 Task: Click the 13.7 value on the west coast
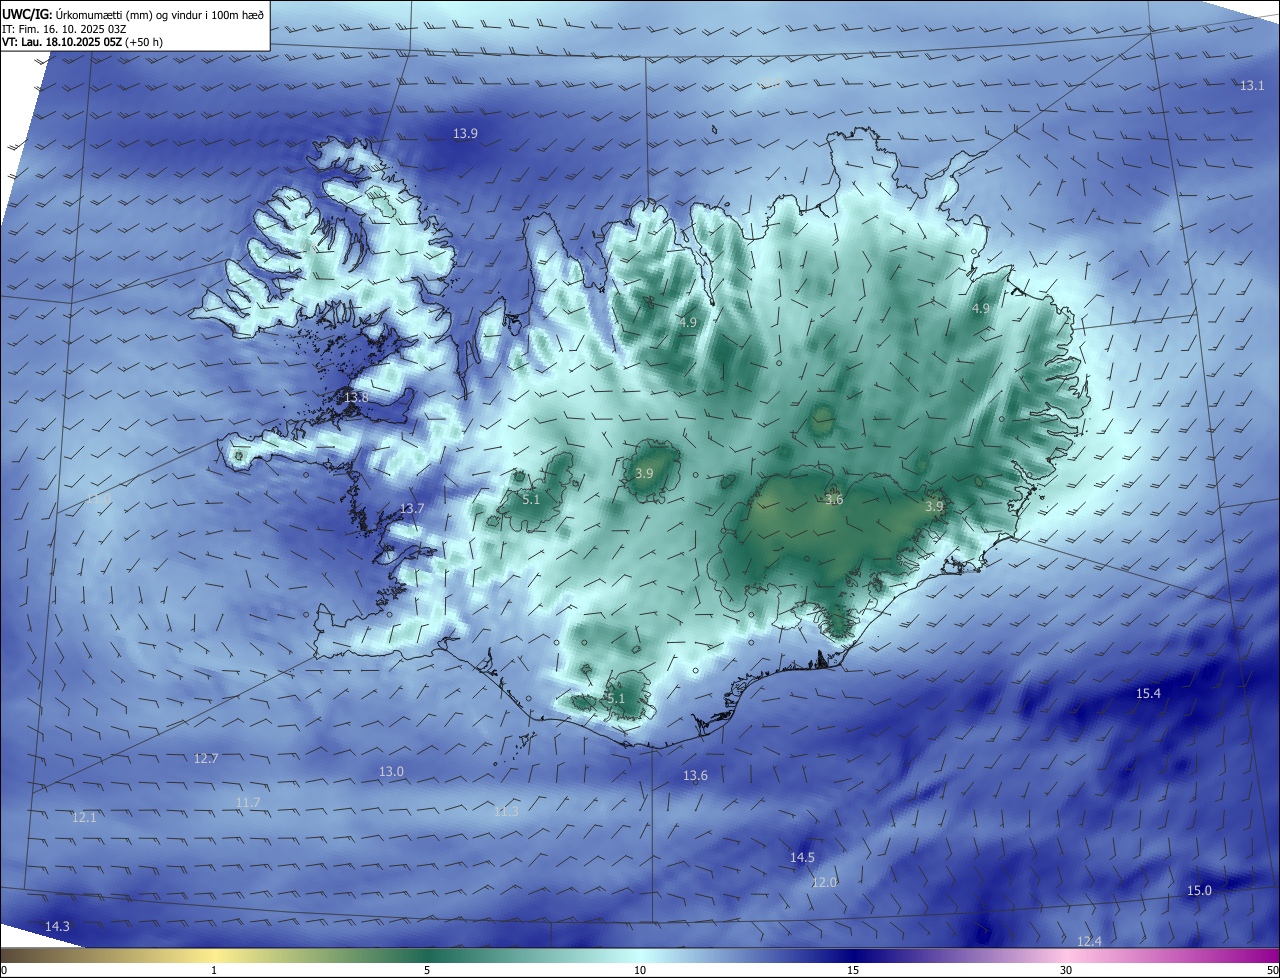click(412, 509)
